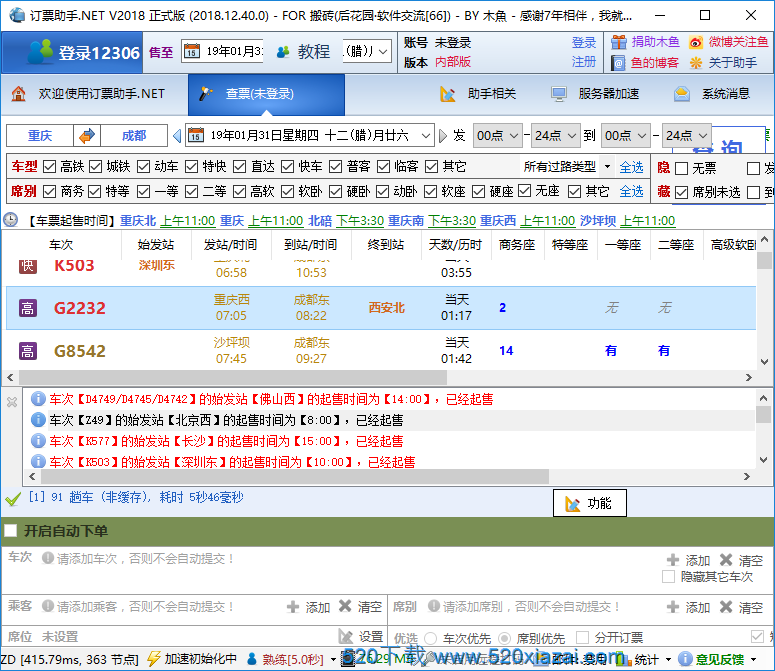775x671 pixels.
Task: Click the 注册 register link
Action: click(x=584, y=62)
